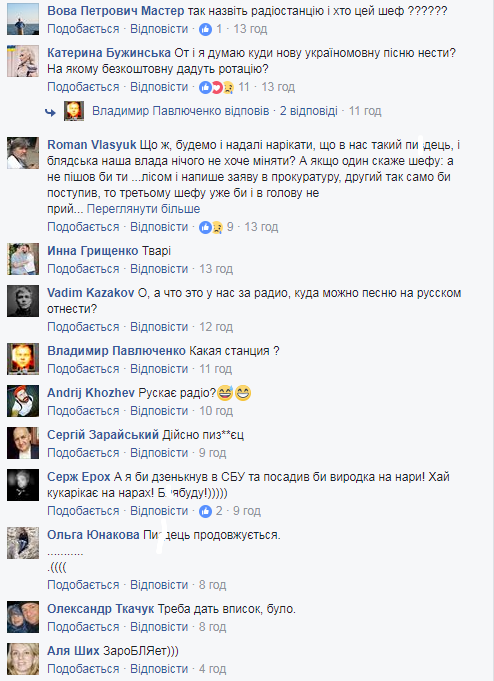Viewport: 494px width, 681px height.
Task: Expand 2 відповіді reply thread
Action: [x=308, y=111]
